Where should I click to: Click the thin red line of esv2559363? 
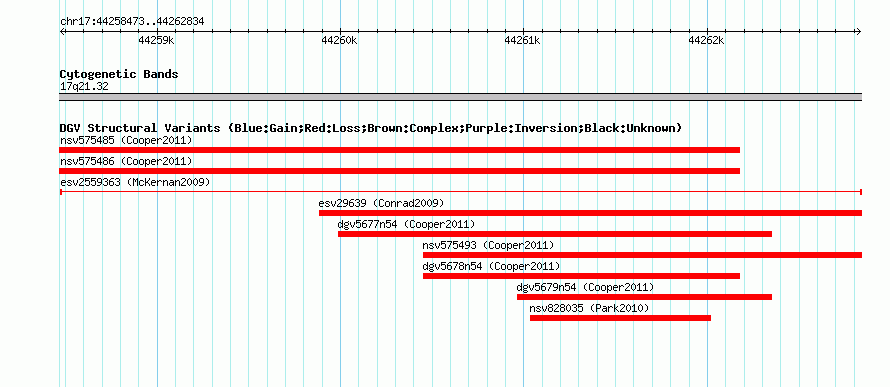461,192
